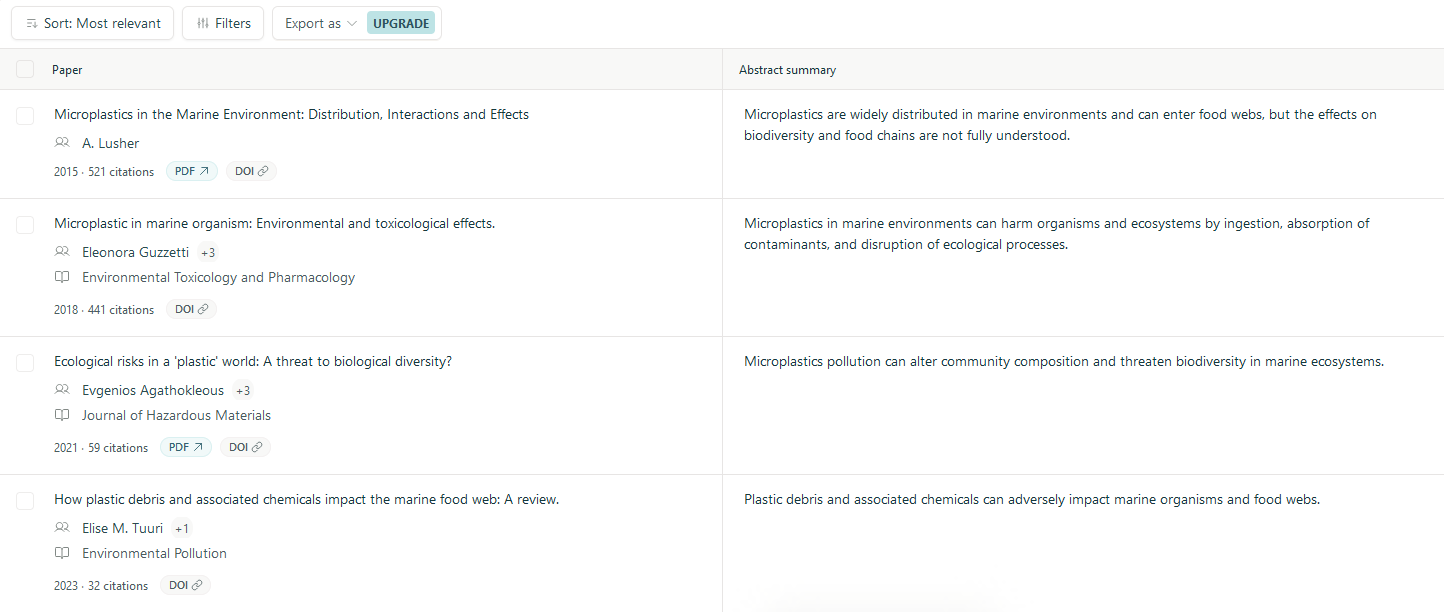
Task: Click journal book icon beside Environmental Pollution
Action: (x=62, y=553)
